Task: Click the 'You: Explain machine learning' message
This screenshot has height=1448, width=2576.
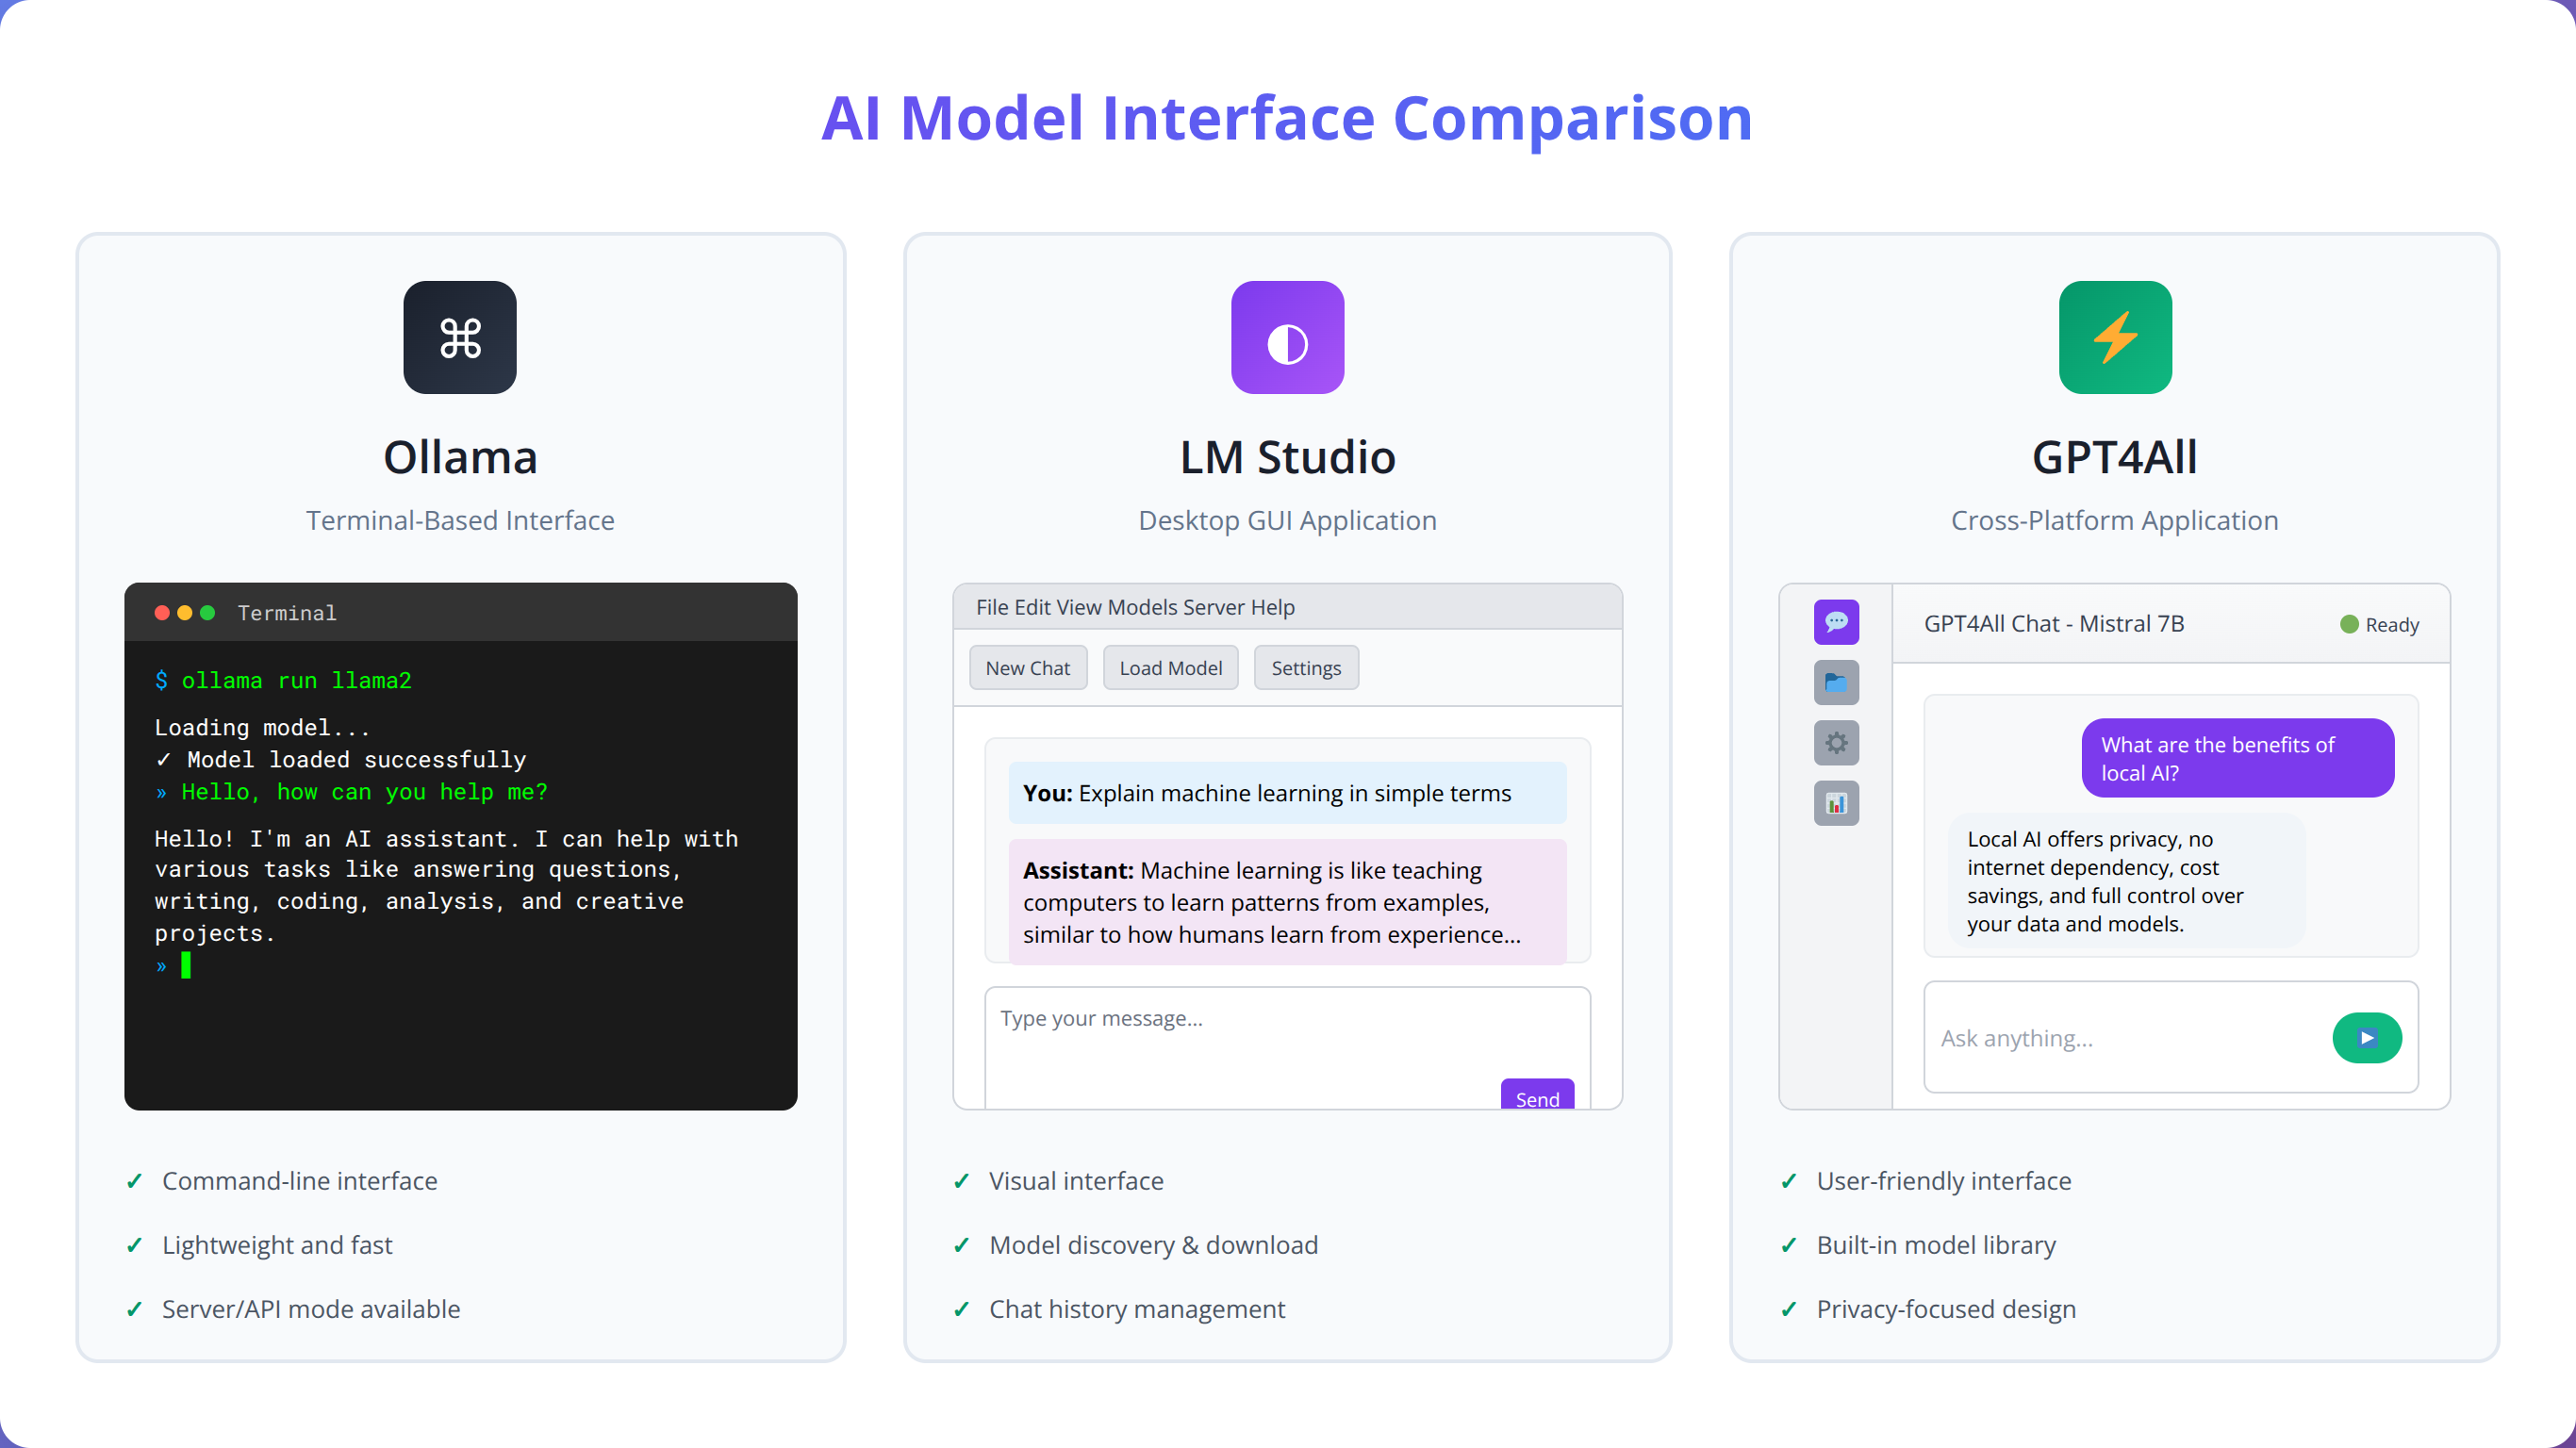Action: (1287, 793)
